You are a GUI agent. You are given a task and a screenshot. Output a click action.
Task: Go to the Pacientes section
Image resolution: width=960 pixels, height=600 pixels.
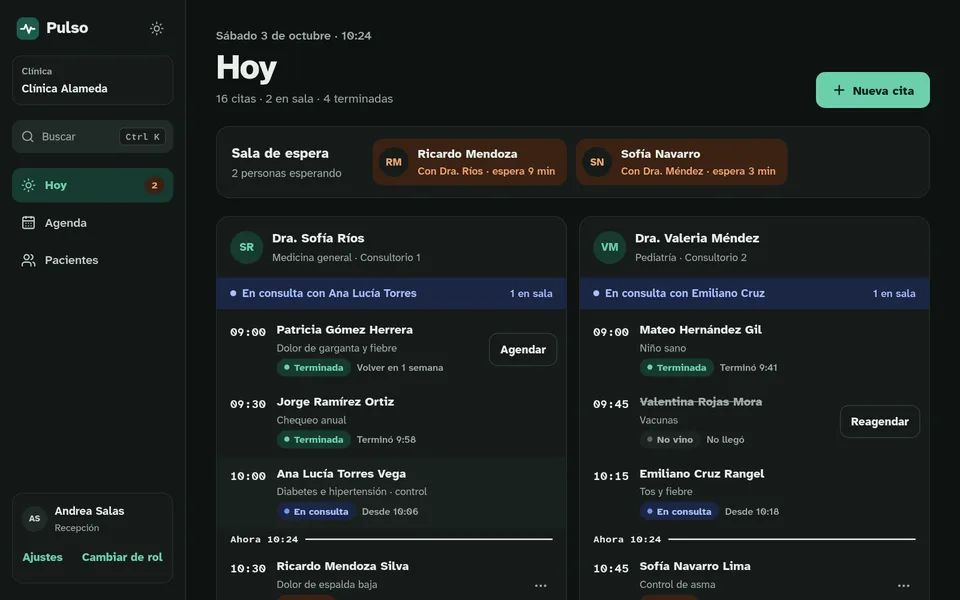click(x=92, y=260)
